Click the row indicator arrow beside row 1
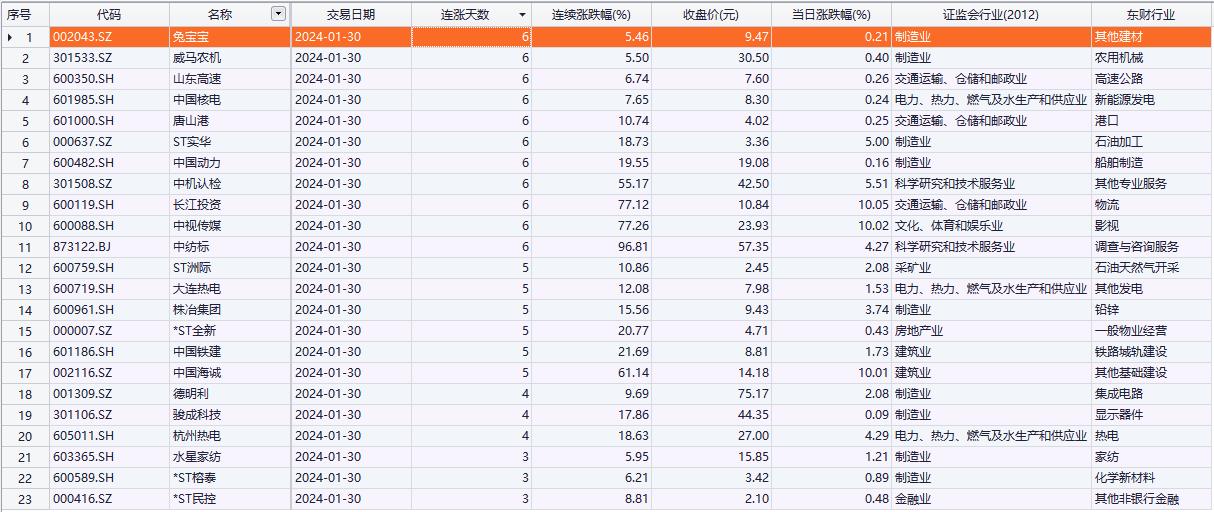This screenshot has height=512, width=1214. coord(11,37)
